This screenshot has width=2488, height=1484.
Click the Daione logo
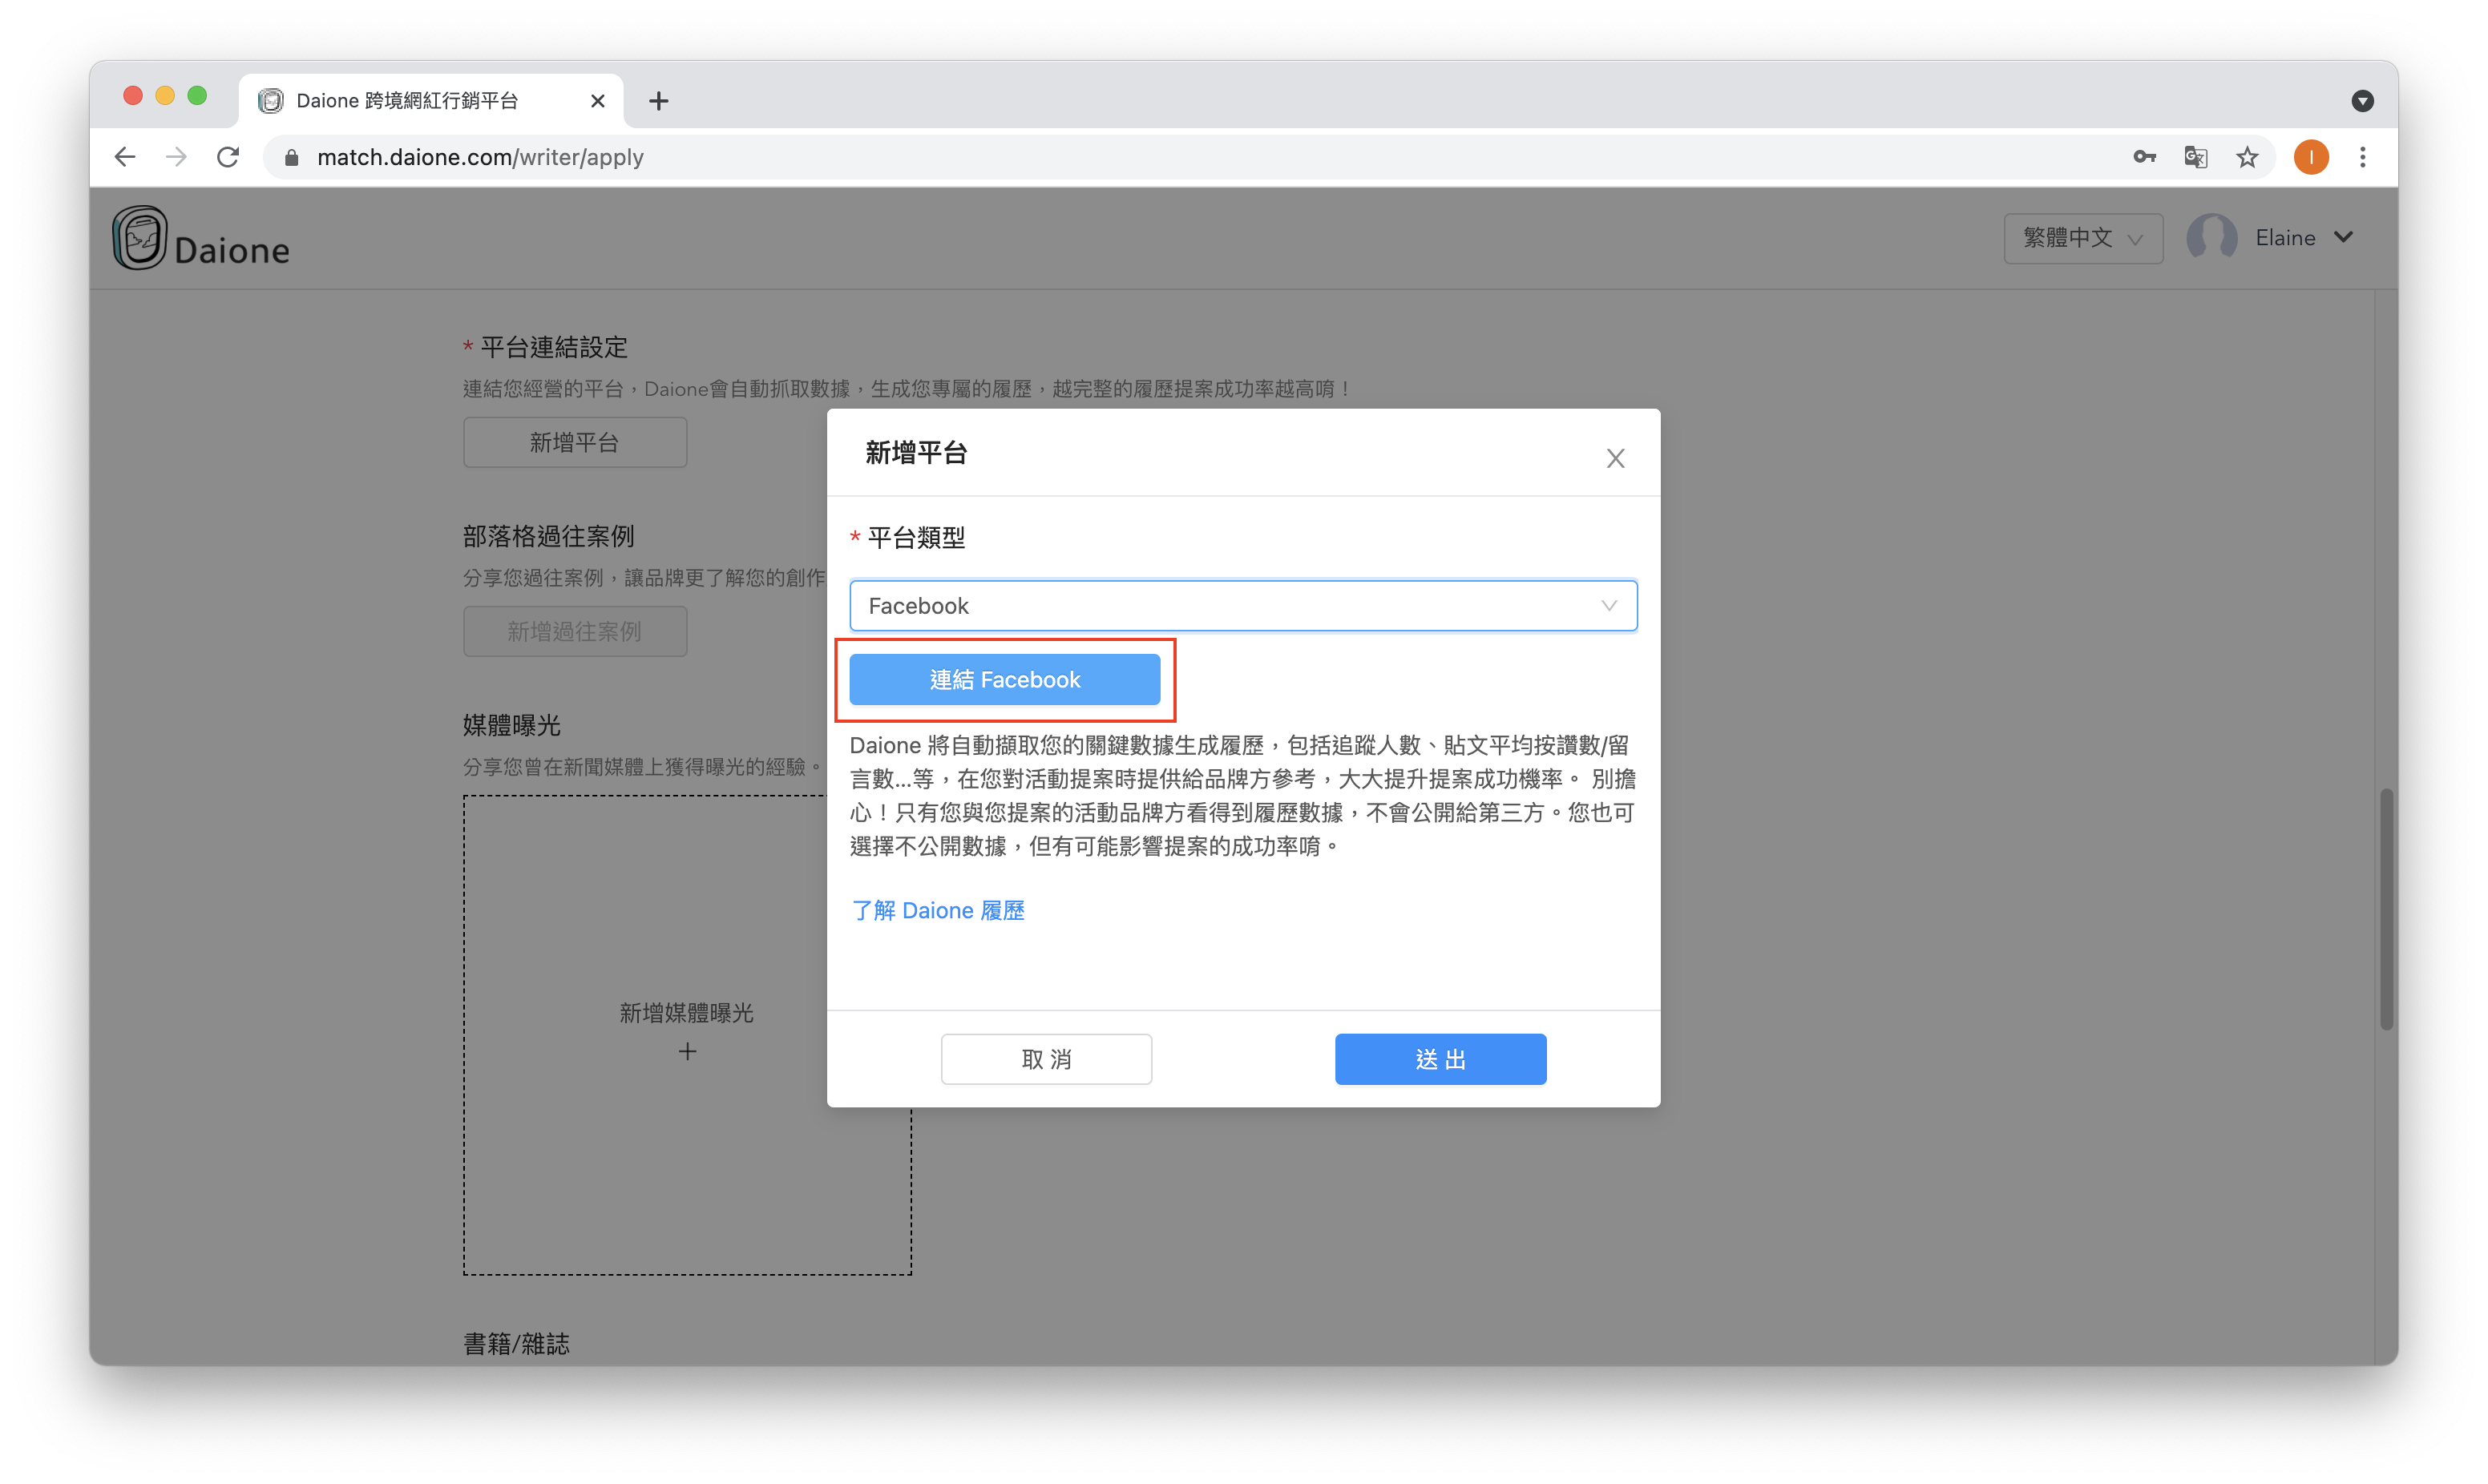coord(201,238)
